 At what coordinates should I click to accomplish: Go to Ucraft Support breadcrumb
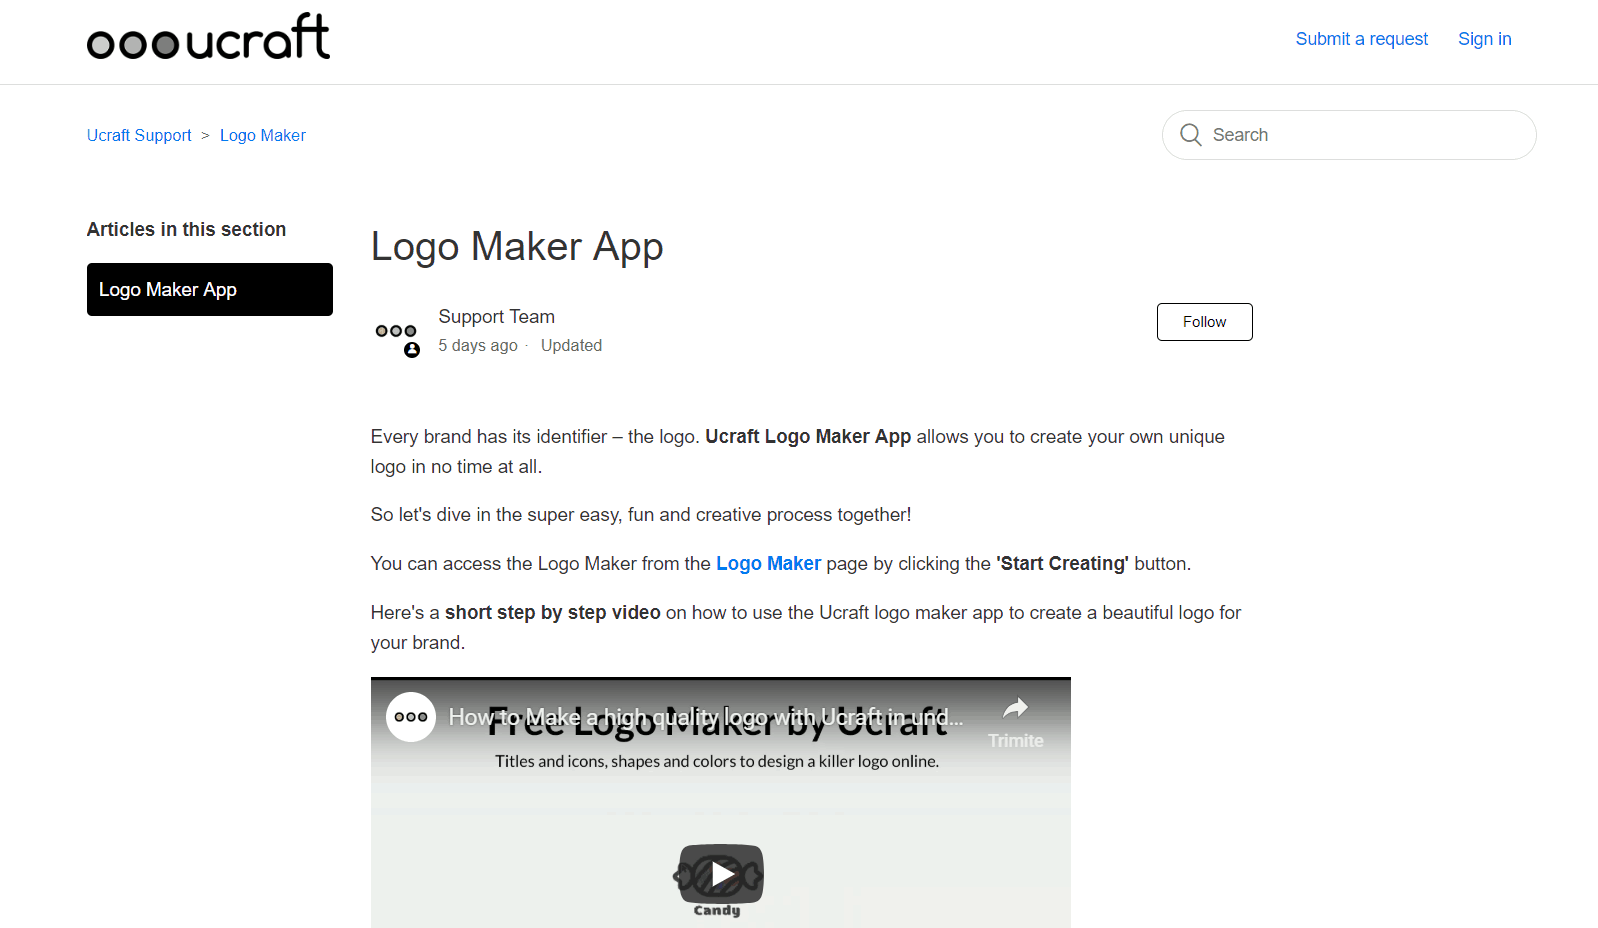click(x=139, y=135)
